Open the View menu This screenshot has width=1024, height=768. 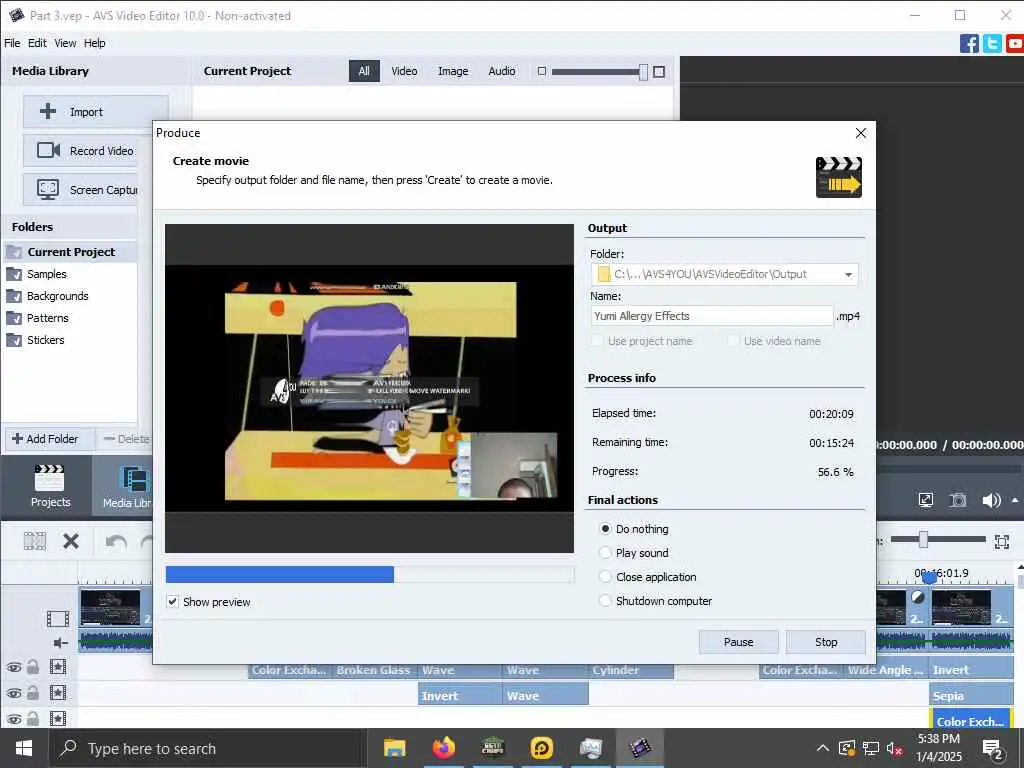point(65,43)
